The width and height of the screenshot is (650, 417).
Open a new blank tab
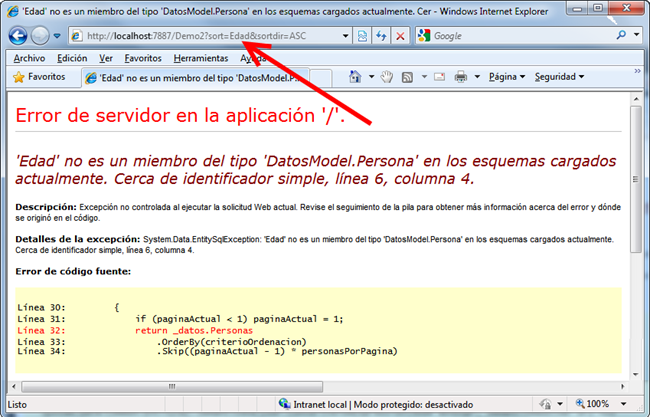320,78
